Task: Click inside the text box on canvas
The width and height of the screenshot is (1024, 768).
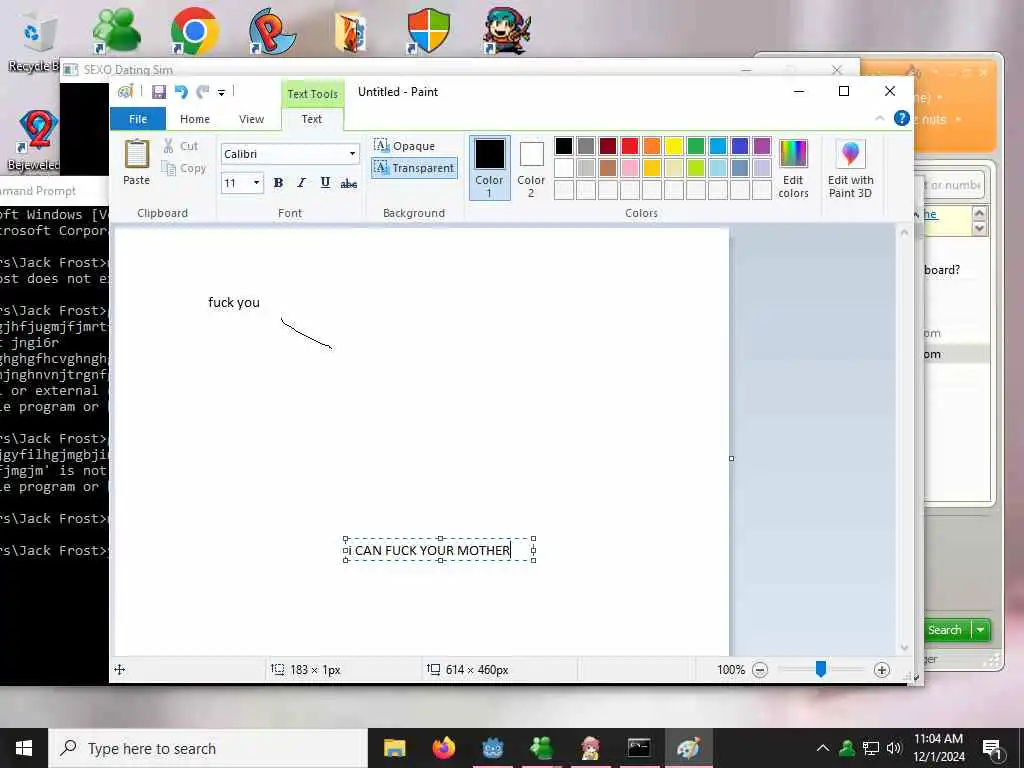Action: click(440, 550)
